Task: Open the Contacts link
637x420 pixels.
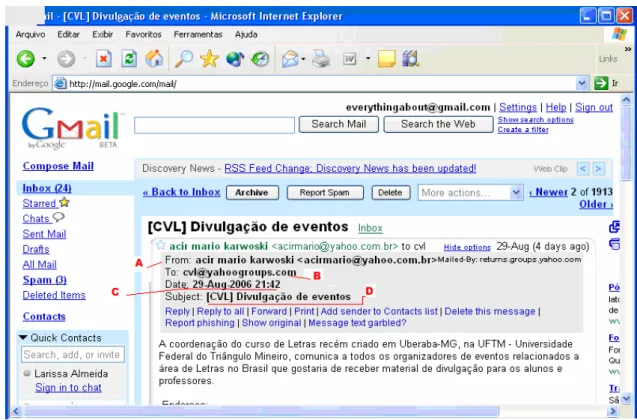Action: click(x=44, y=316)
